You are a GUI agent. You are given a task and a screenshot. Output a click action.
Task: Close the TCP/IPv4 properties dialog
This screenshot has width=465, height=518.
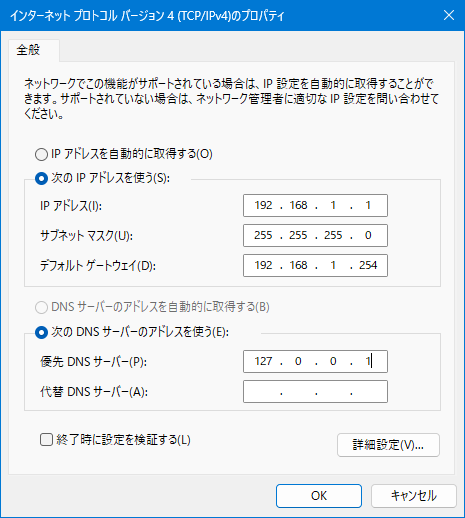[x=449, y=15]
